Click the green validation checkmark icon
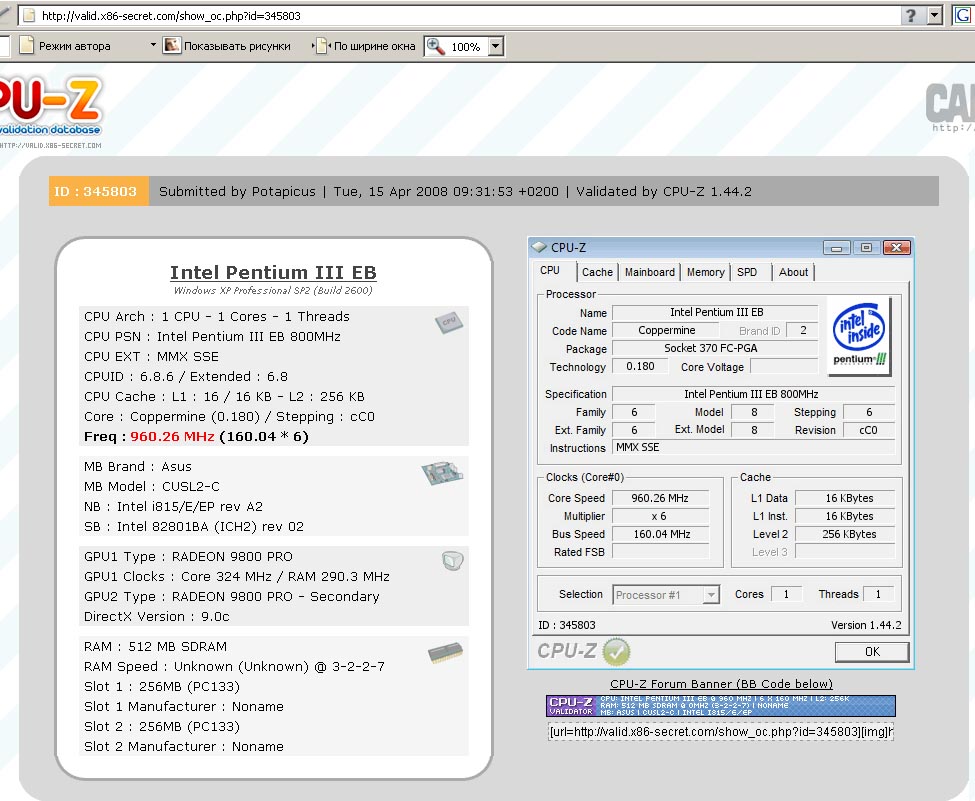975x801 pixels. tap(616, 652)
